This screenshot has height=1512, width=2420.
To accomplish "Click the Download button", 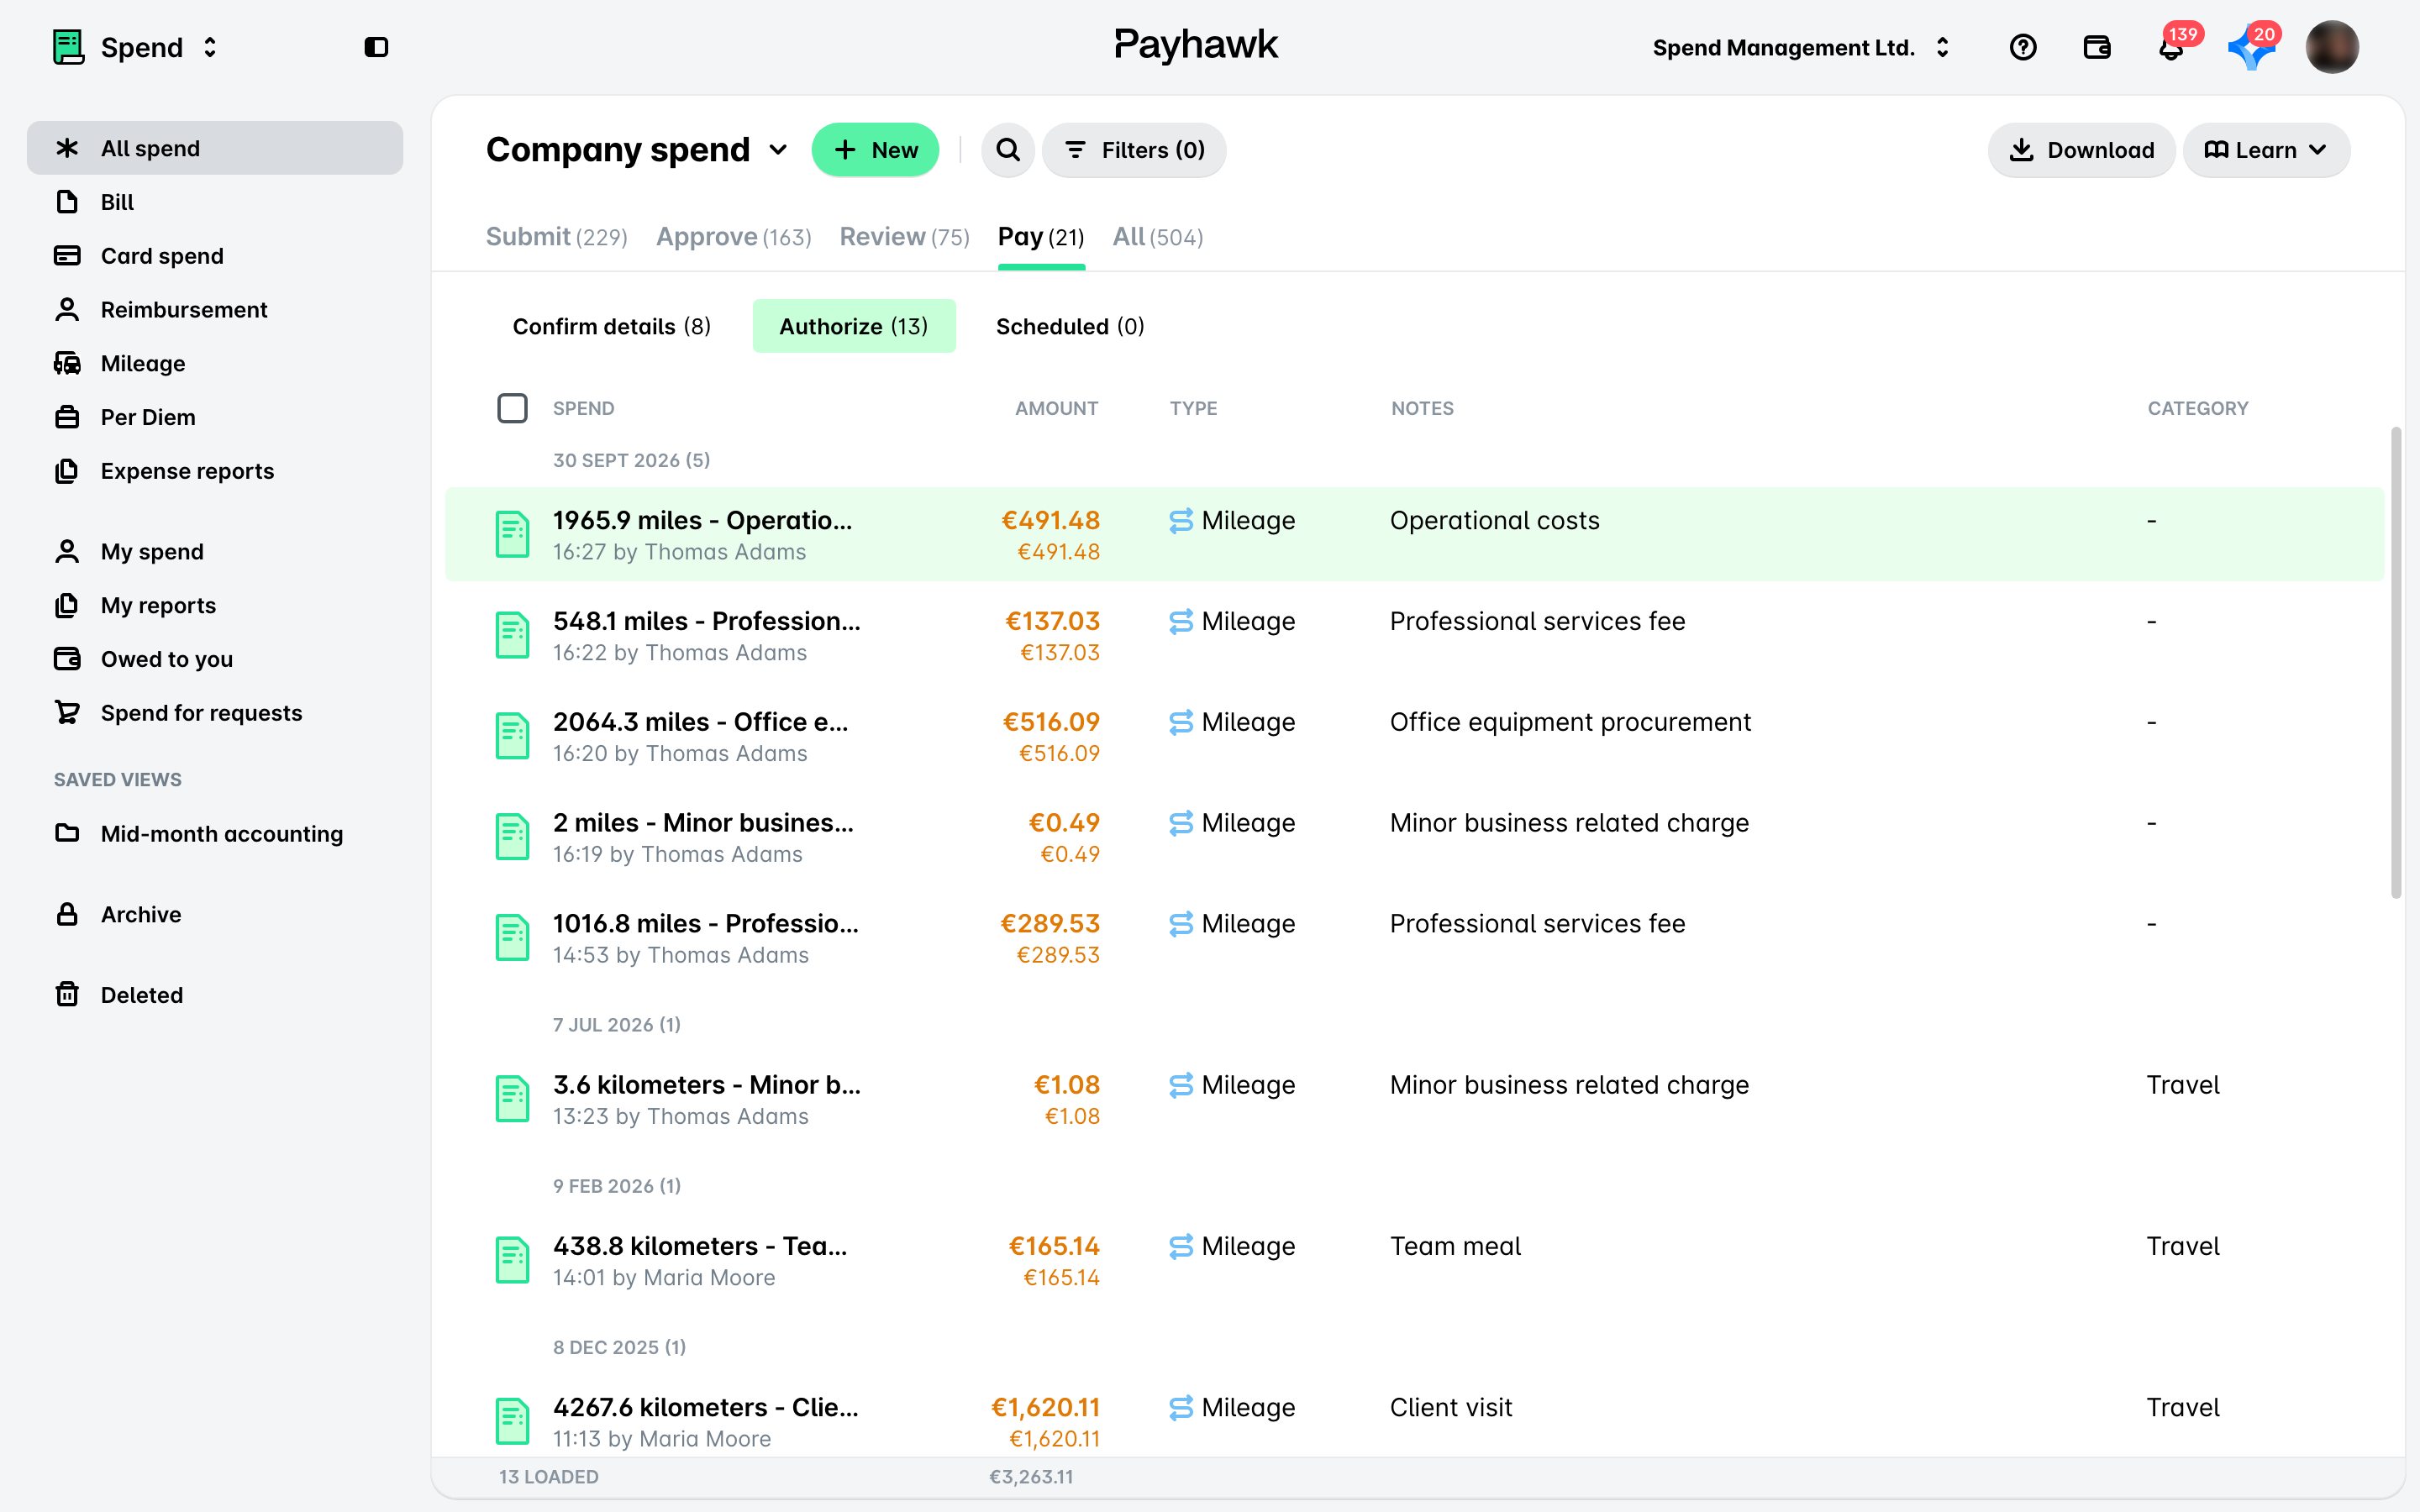I will click(x=2081, y=150).
